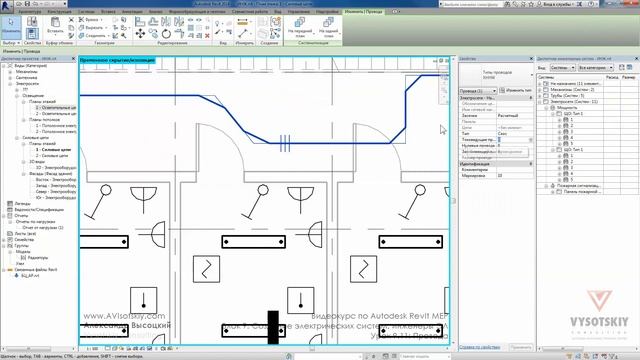Click the Маркировка value field
The width and height of the screenshot is (640, 360).
click(515, 176)
